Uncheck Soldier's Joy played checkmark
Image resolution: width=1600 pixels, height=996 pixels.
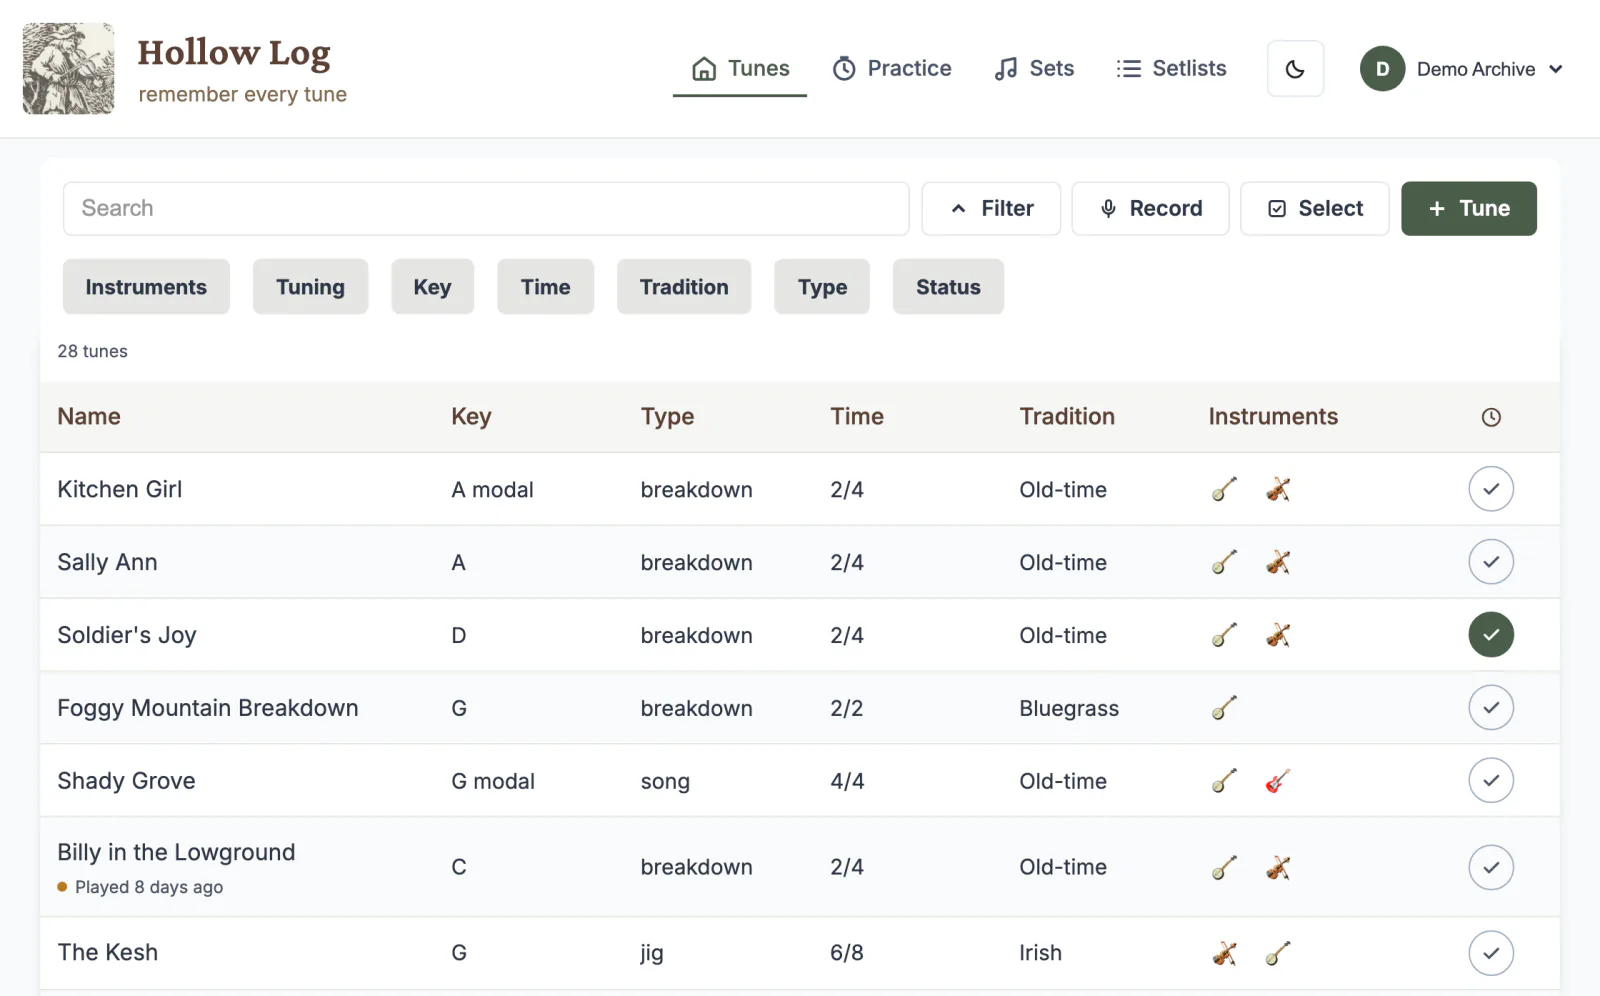pyautogui.click(x=1491, y=635)
